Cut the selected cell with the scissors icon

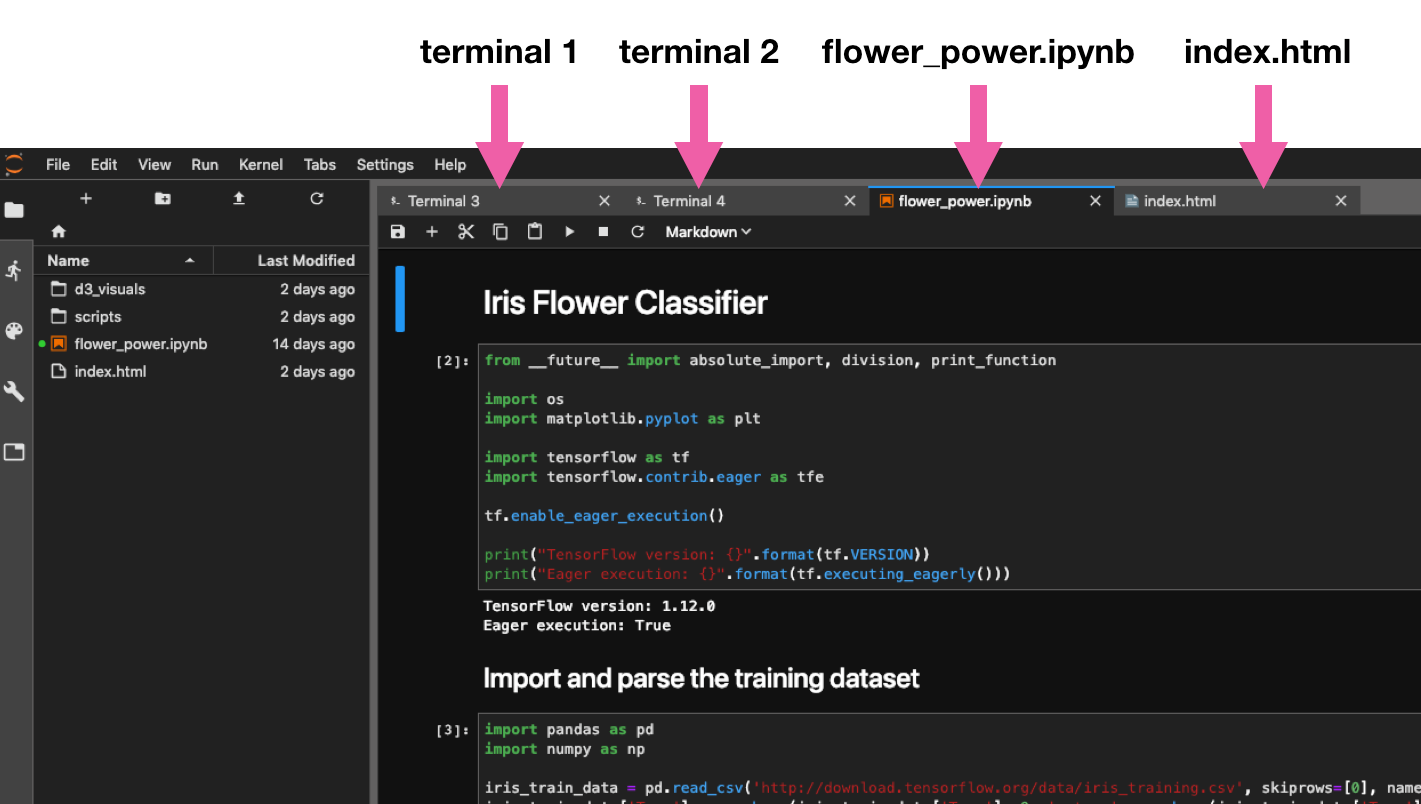pos(466,232)
